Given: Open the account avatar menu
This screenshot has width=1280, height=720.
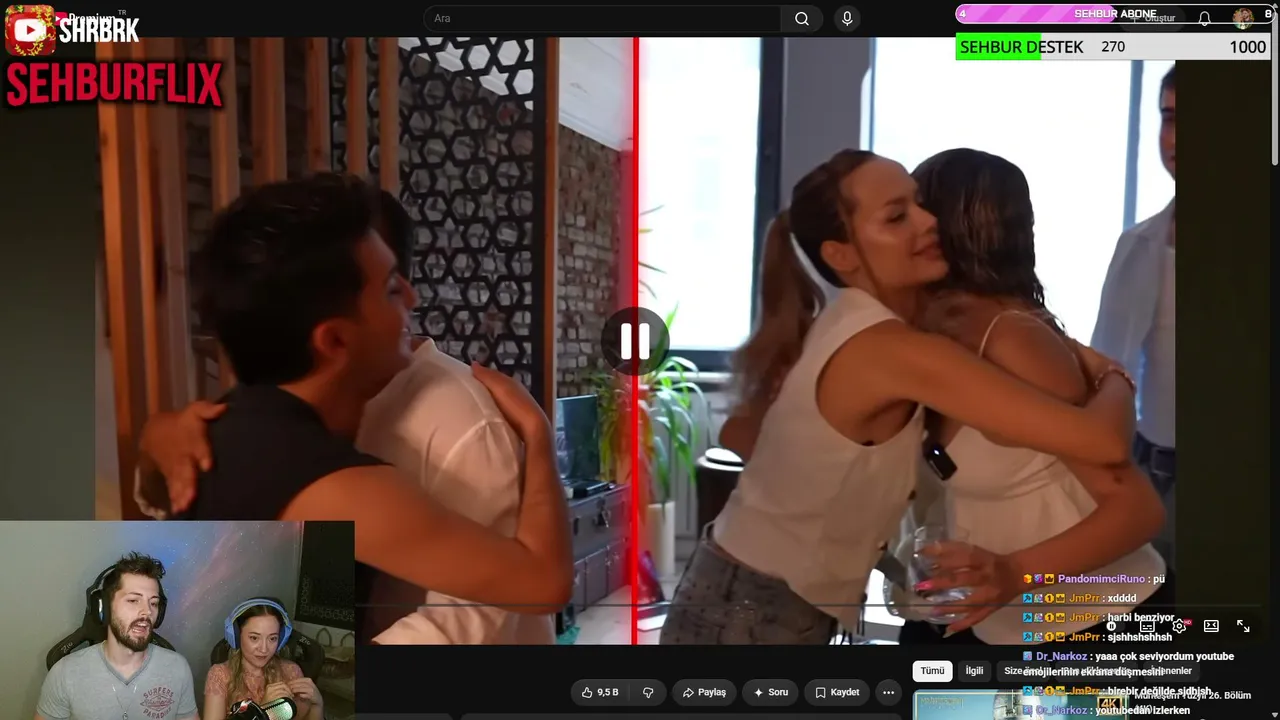Looking at the screenshot, I should (1243, 18).
